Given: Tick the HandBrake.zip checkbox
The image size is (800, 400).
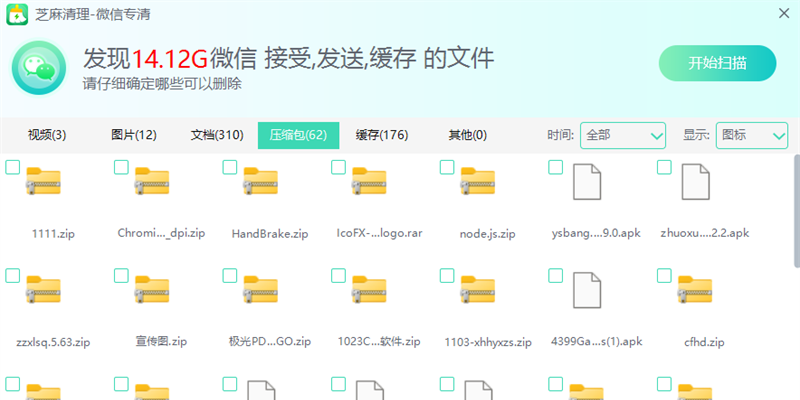Looking at the screenshot, I should (230, 167).
